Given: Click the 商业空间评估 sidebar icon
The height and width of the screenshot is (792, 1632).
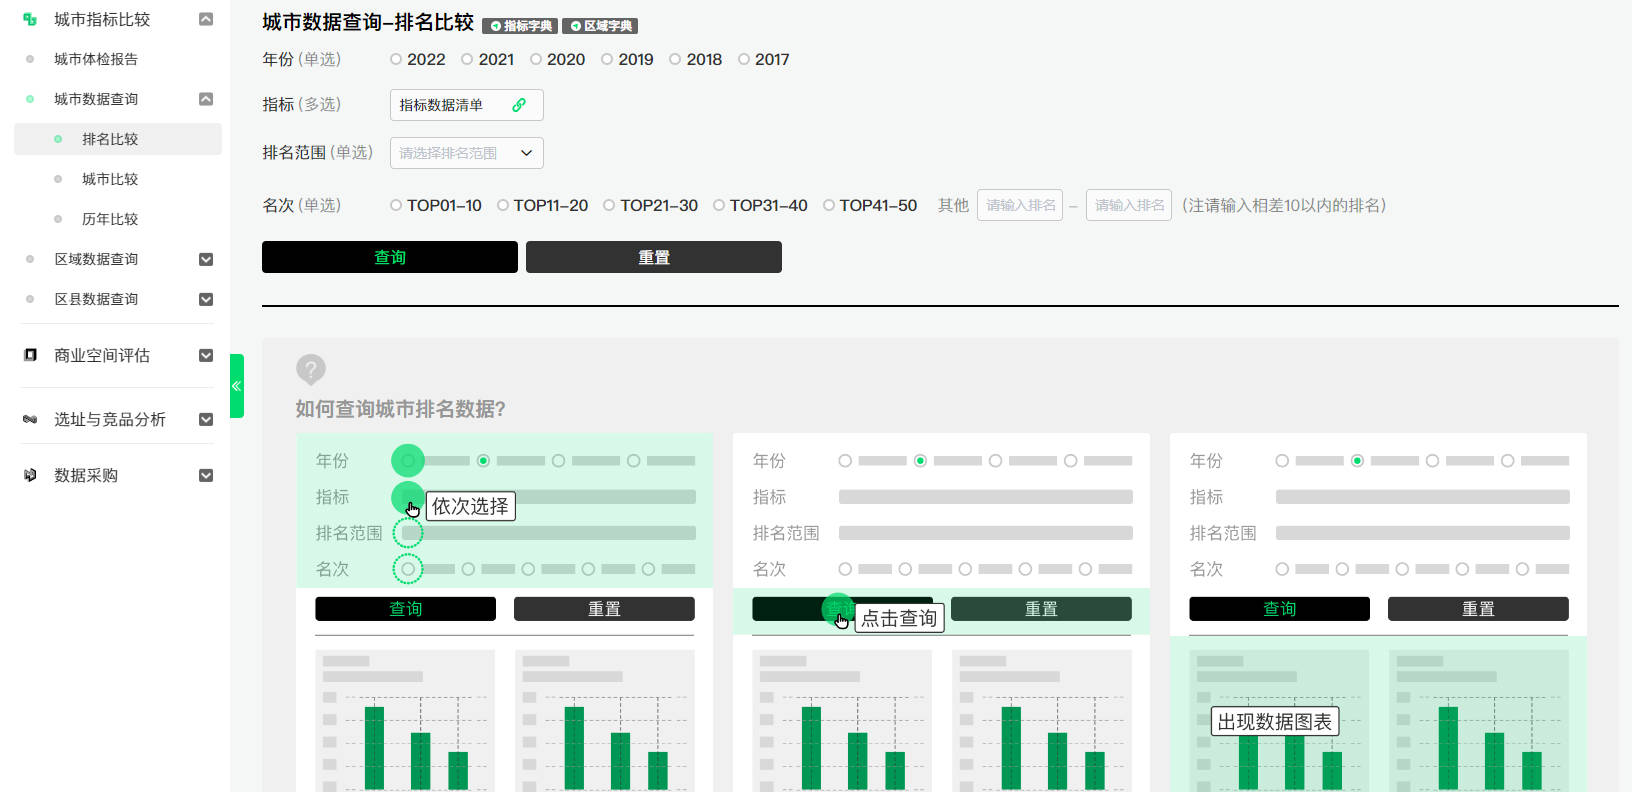Looking at the screenshot, I should click(30, 355).
